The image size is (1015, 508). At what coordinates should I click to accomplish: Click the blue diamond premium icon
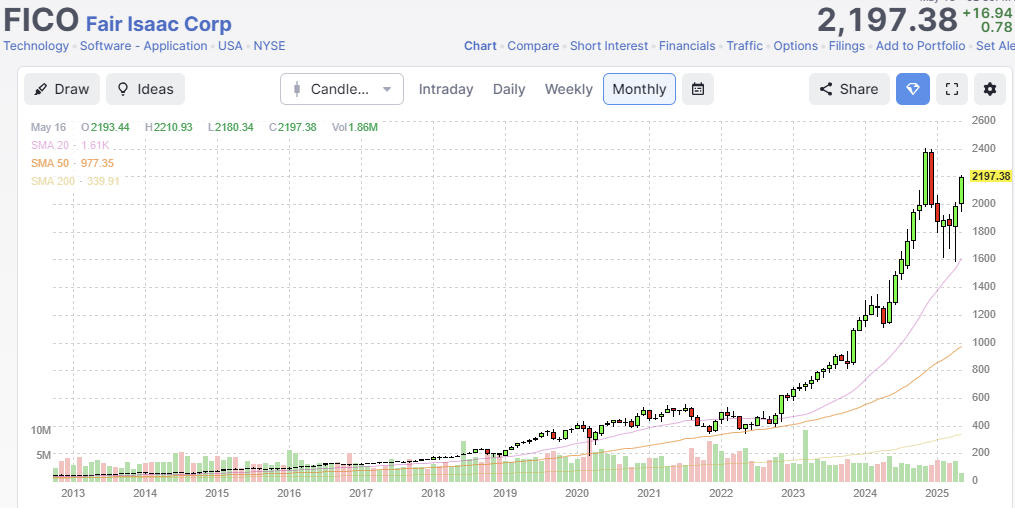[x=913, y=89]
